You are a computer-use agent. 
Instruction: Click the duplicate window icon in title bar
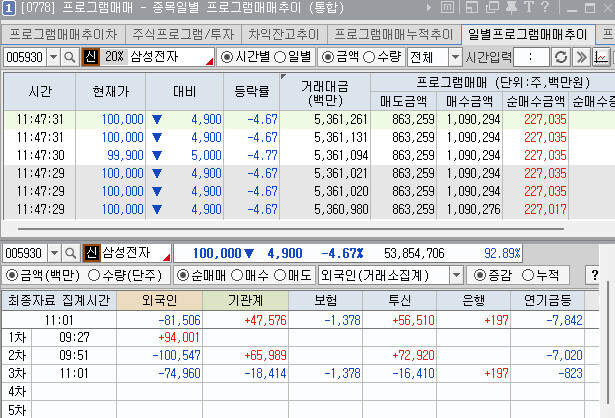coord(492,7)
